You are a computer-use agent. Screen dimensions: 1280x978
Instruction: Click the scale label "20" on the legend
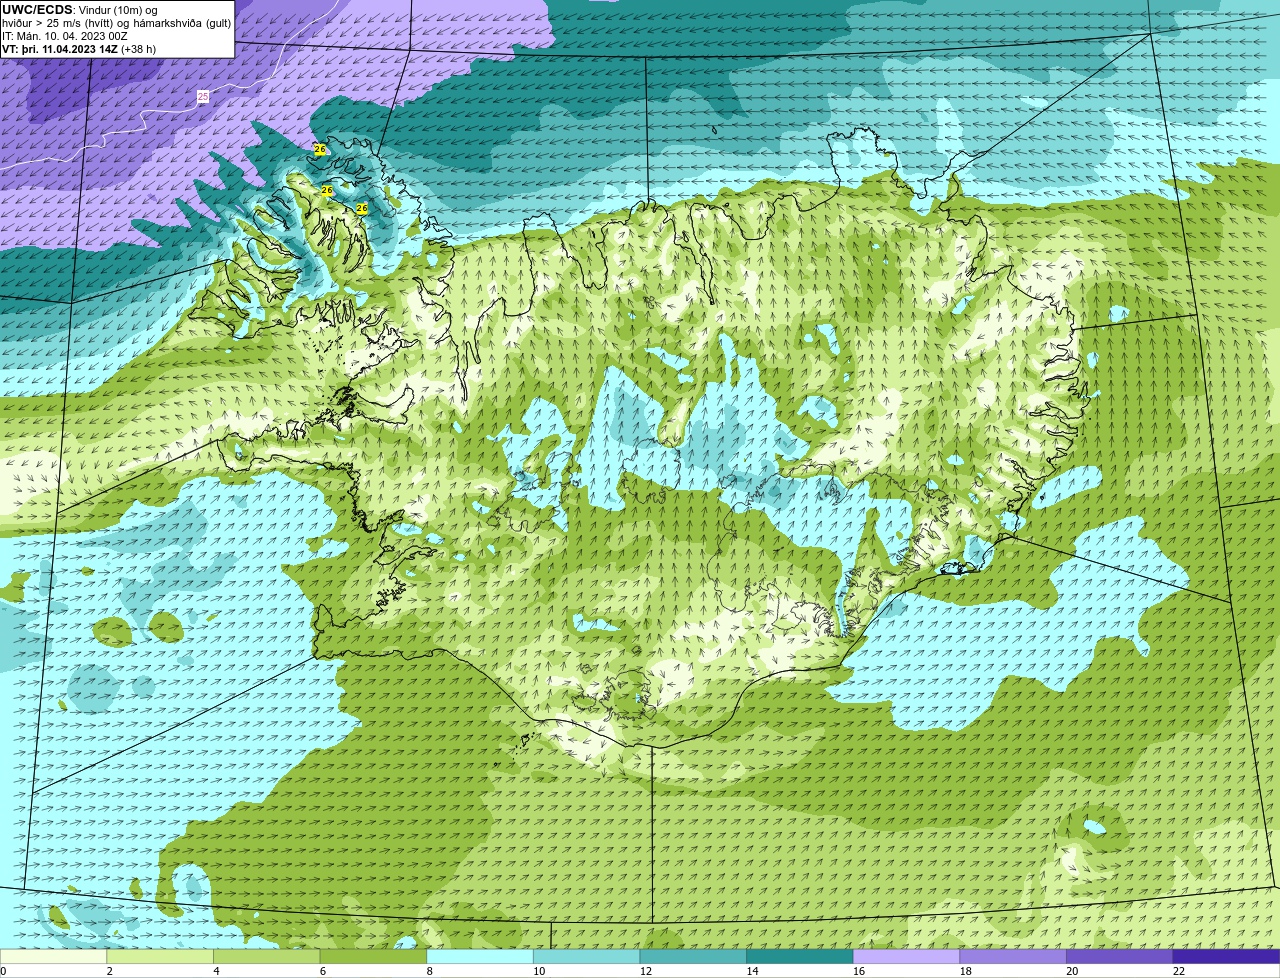(1072, 971)
